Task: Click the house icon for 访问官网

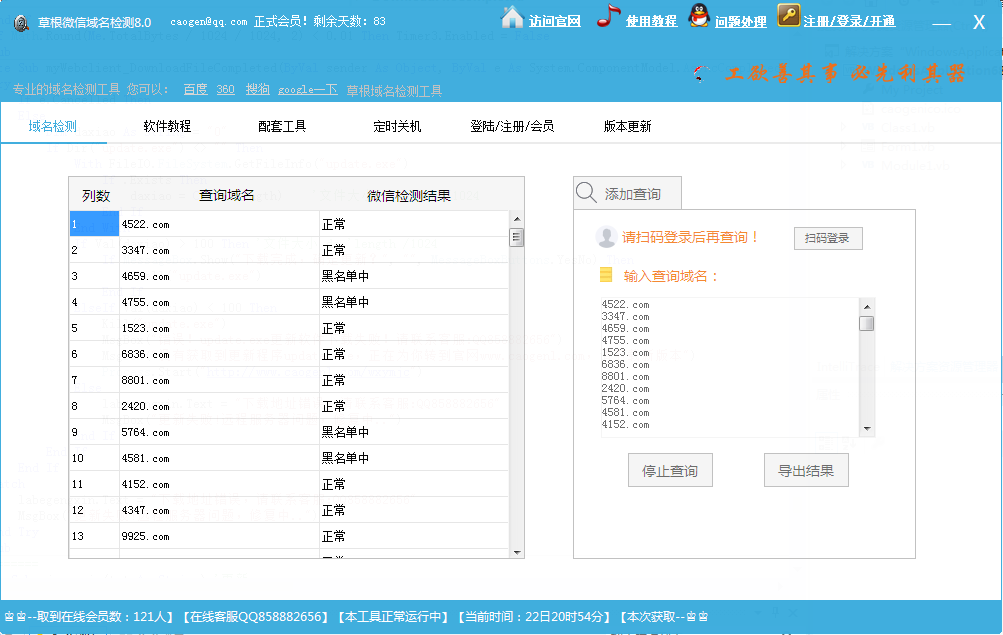Action: pos(512,17)
